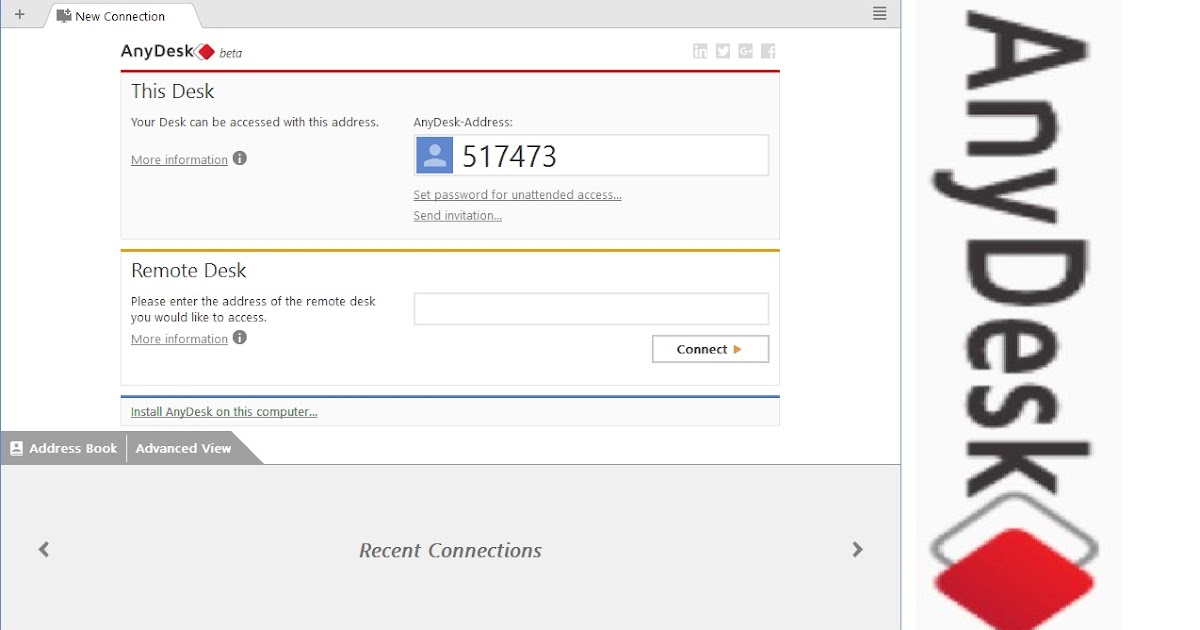Click the Twitter share icon
The width and height of the screenshot is (1200, 630).
(x=722, y=50)
